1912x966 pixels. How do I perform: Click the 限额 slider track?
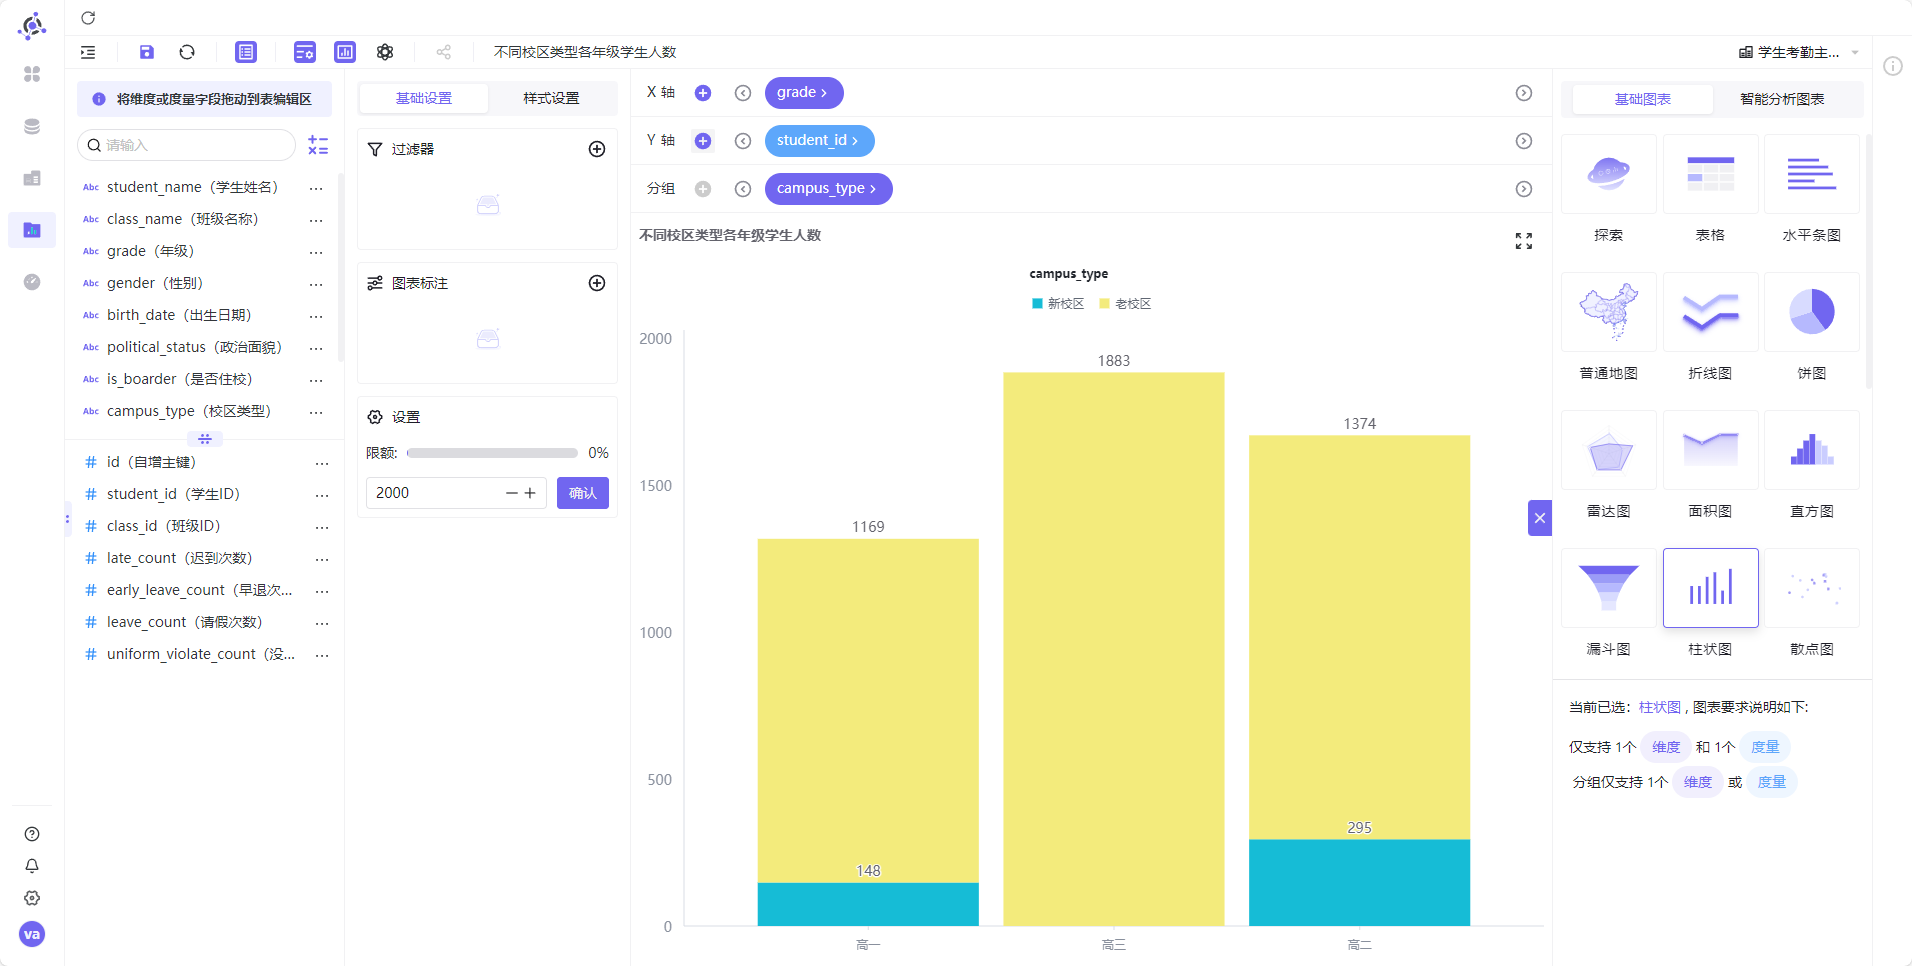pyautogui.click(x=492, y=453)
